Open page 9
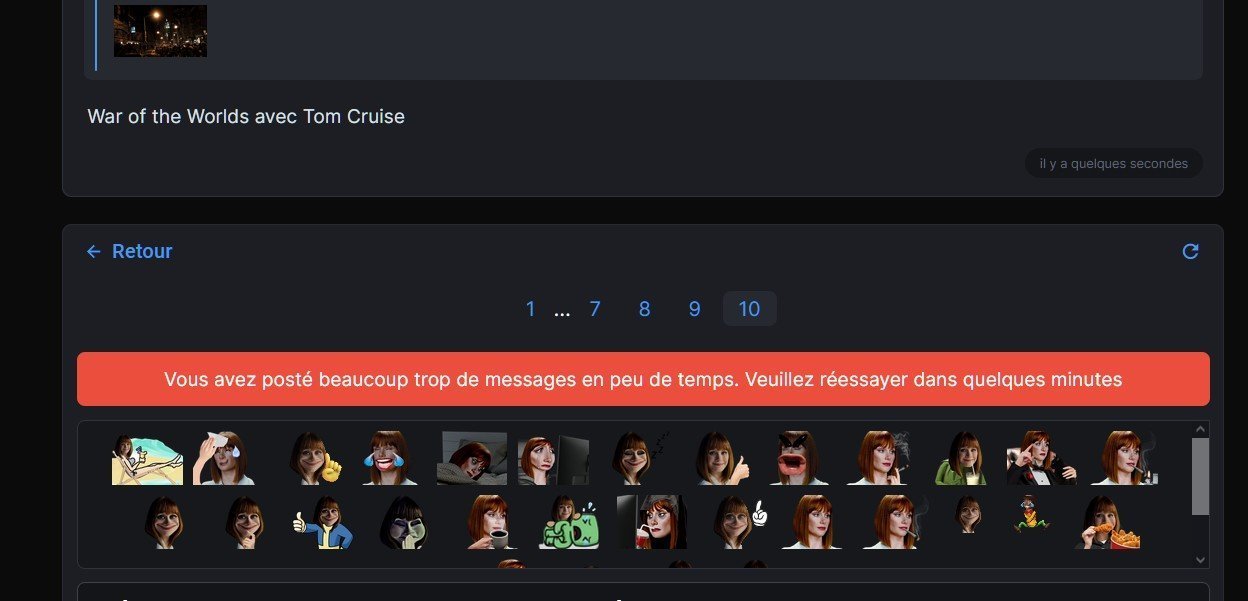1248x601 pixels. (694, 309)
